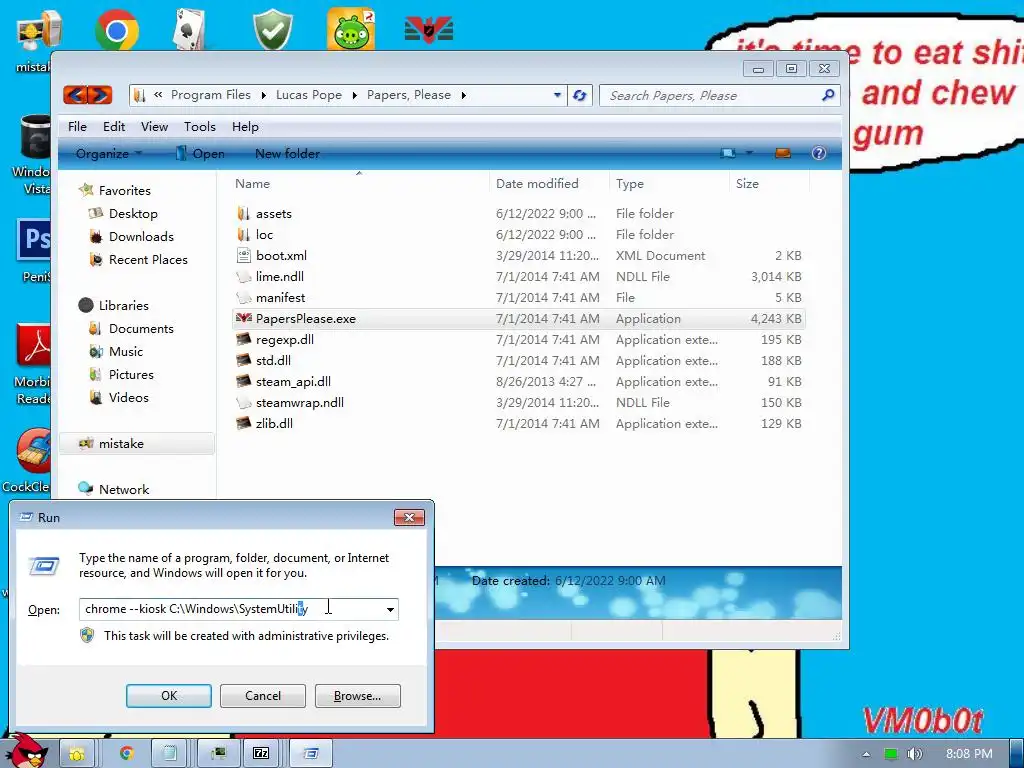Open the change view dropdown arrow
The height and width of the screenshot is (768, 1024).
tap(749, 153)
